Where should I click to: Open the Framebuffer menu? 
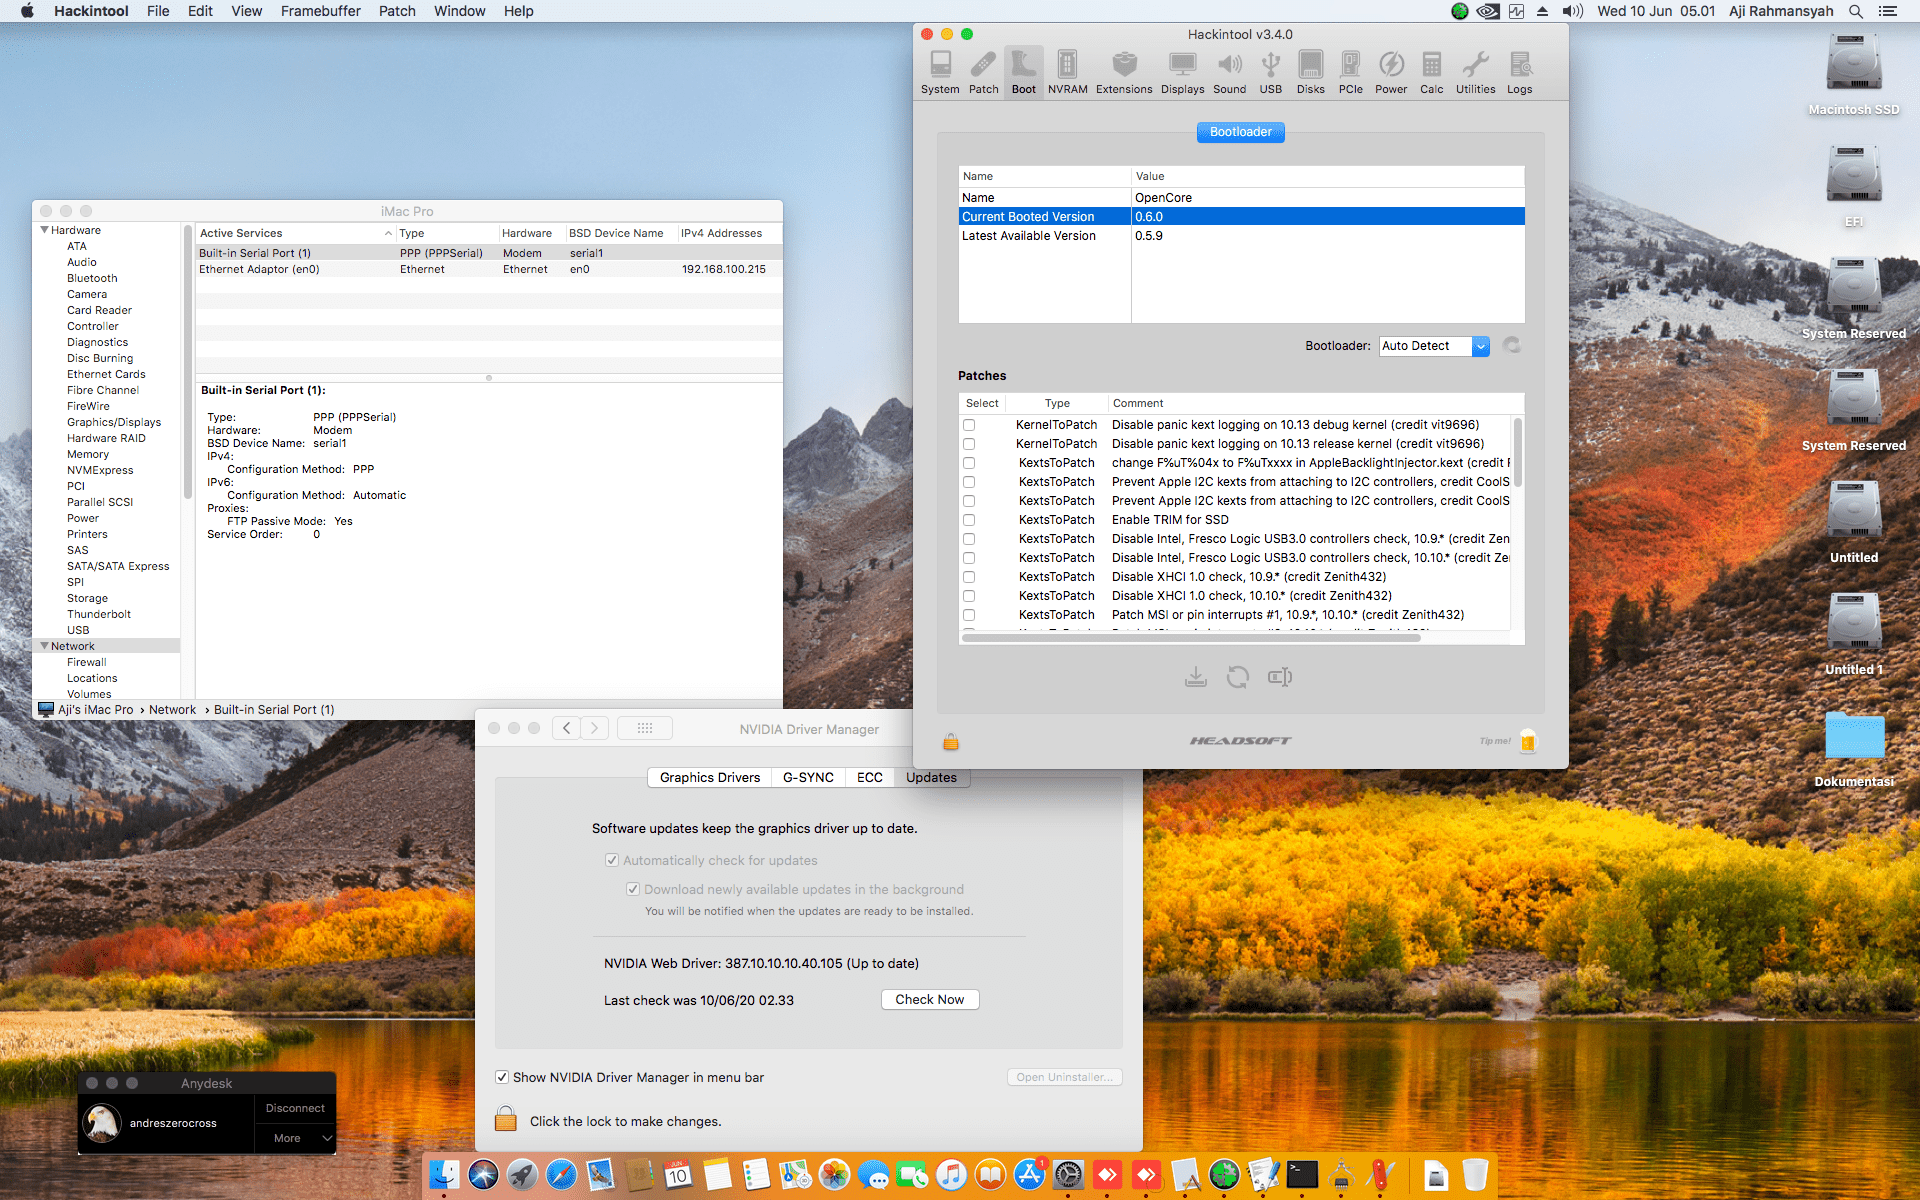[x=320, y=11]
